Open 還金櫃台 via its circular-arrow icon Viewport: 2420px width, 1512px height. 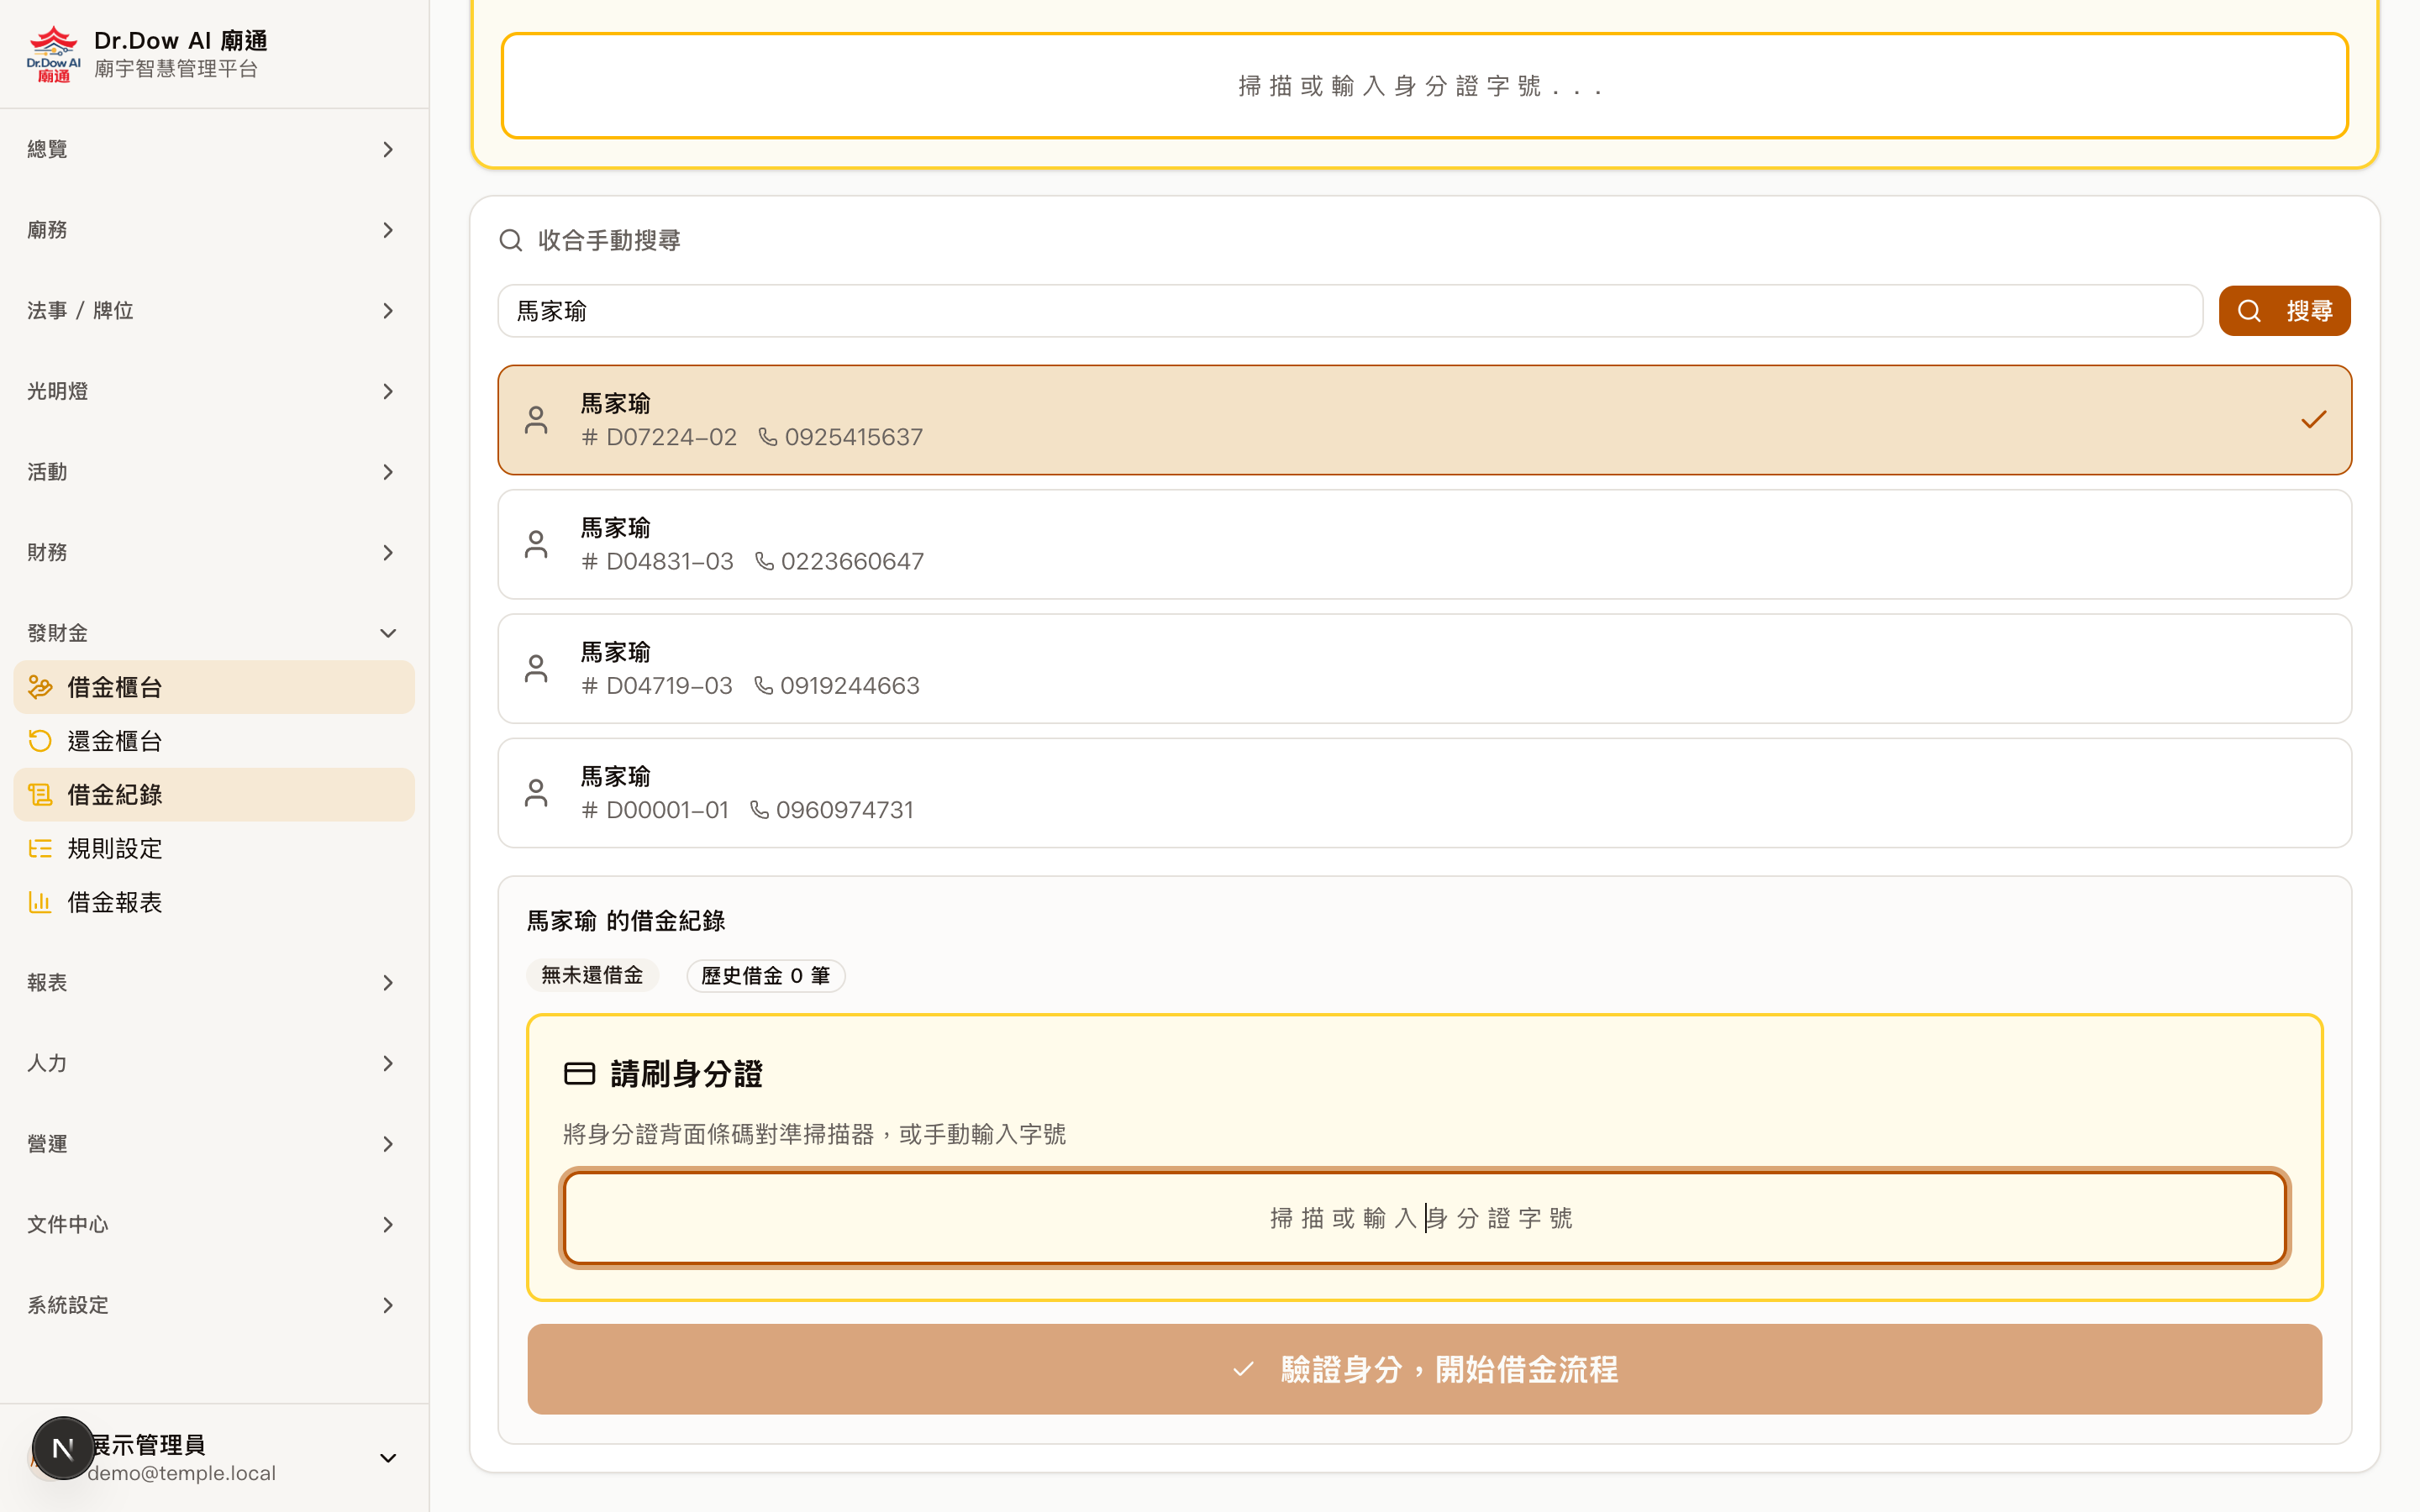(x=40, y=740)
